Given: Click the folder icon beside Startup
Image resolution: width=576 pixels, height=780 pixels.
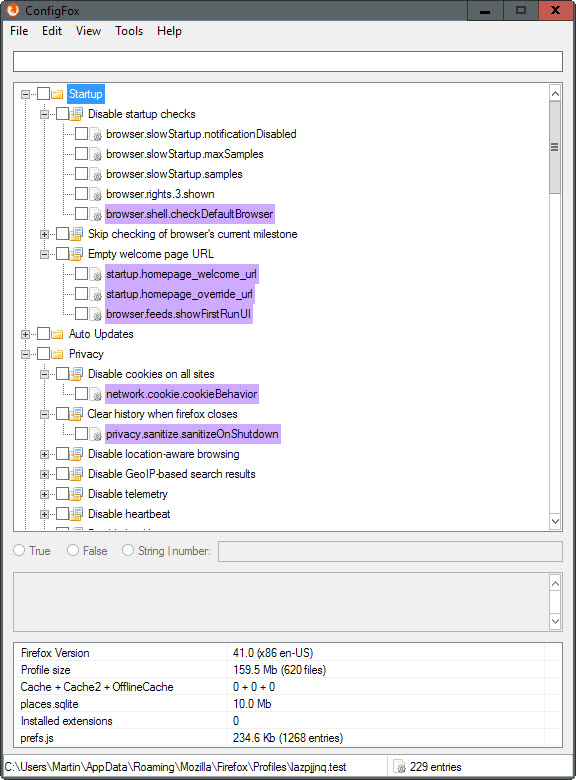Looking at the screenshot, I should point(57,94).
